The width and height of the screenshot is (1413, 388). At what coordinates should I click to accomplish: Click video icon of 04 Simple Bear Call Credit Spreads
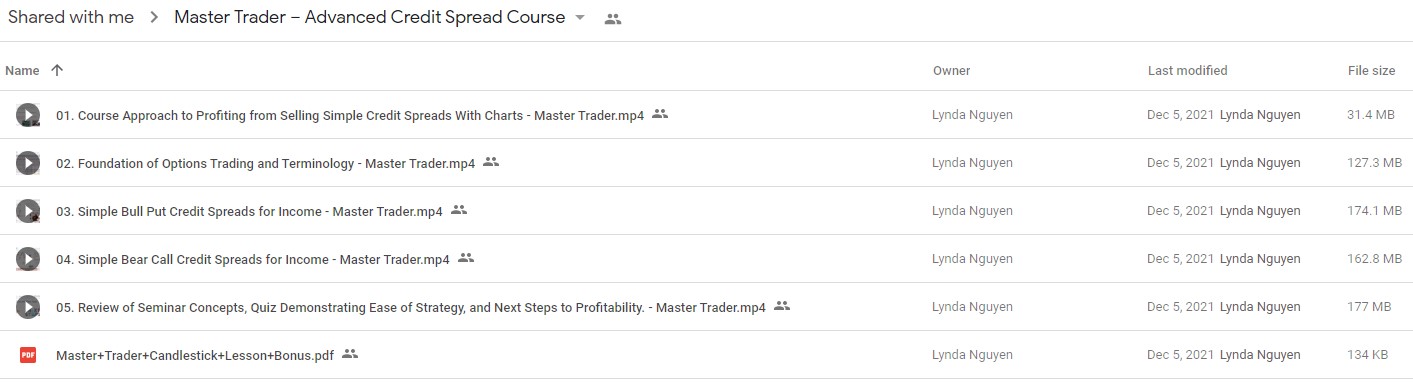tap(28, 259)
